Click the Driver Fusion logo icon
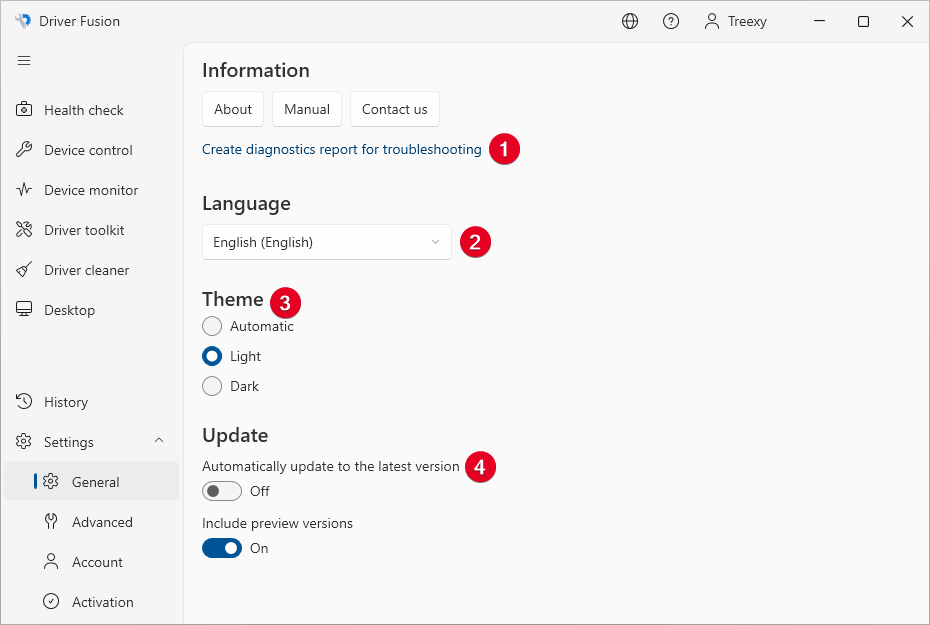Screen dimensions: 930x625 [23, 21]
